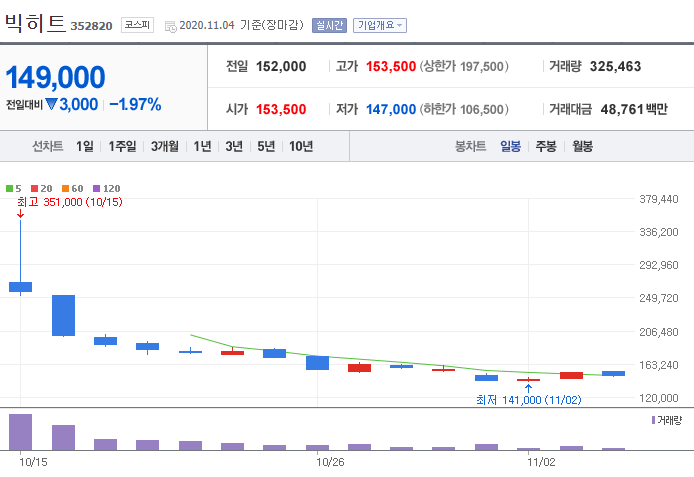Screen dimensions: 694x477
Task: Click the -1.97% change value
Action: click(135, 104)
